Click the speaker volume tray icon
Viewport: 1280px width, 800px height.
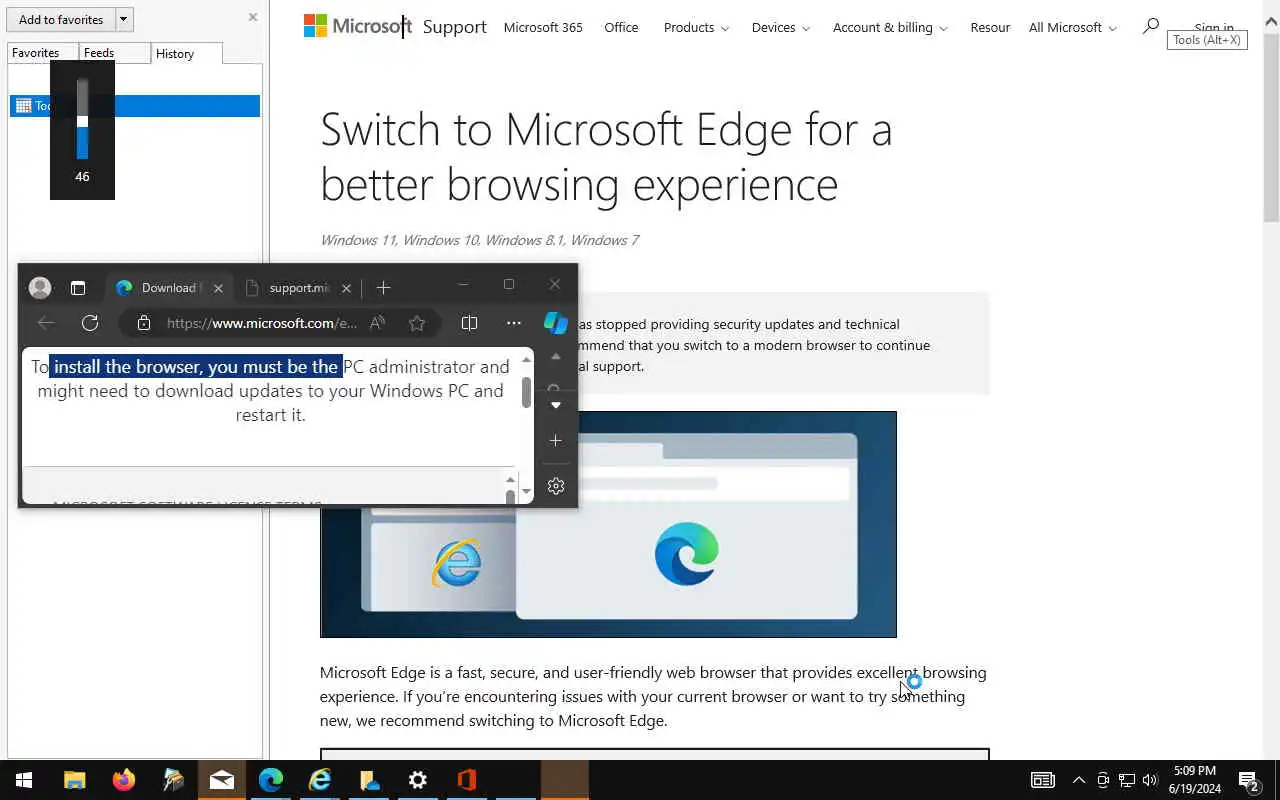(1150, 780)
